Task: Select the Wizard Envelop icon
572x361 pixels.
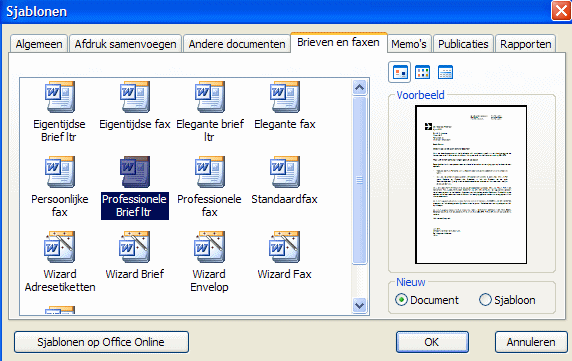Action: [x=210, y=247]
